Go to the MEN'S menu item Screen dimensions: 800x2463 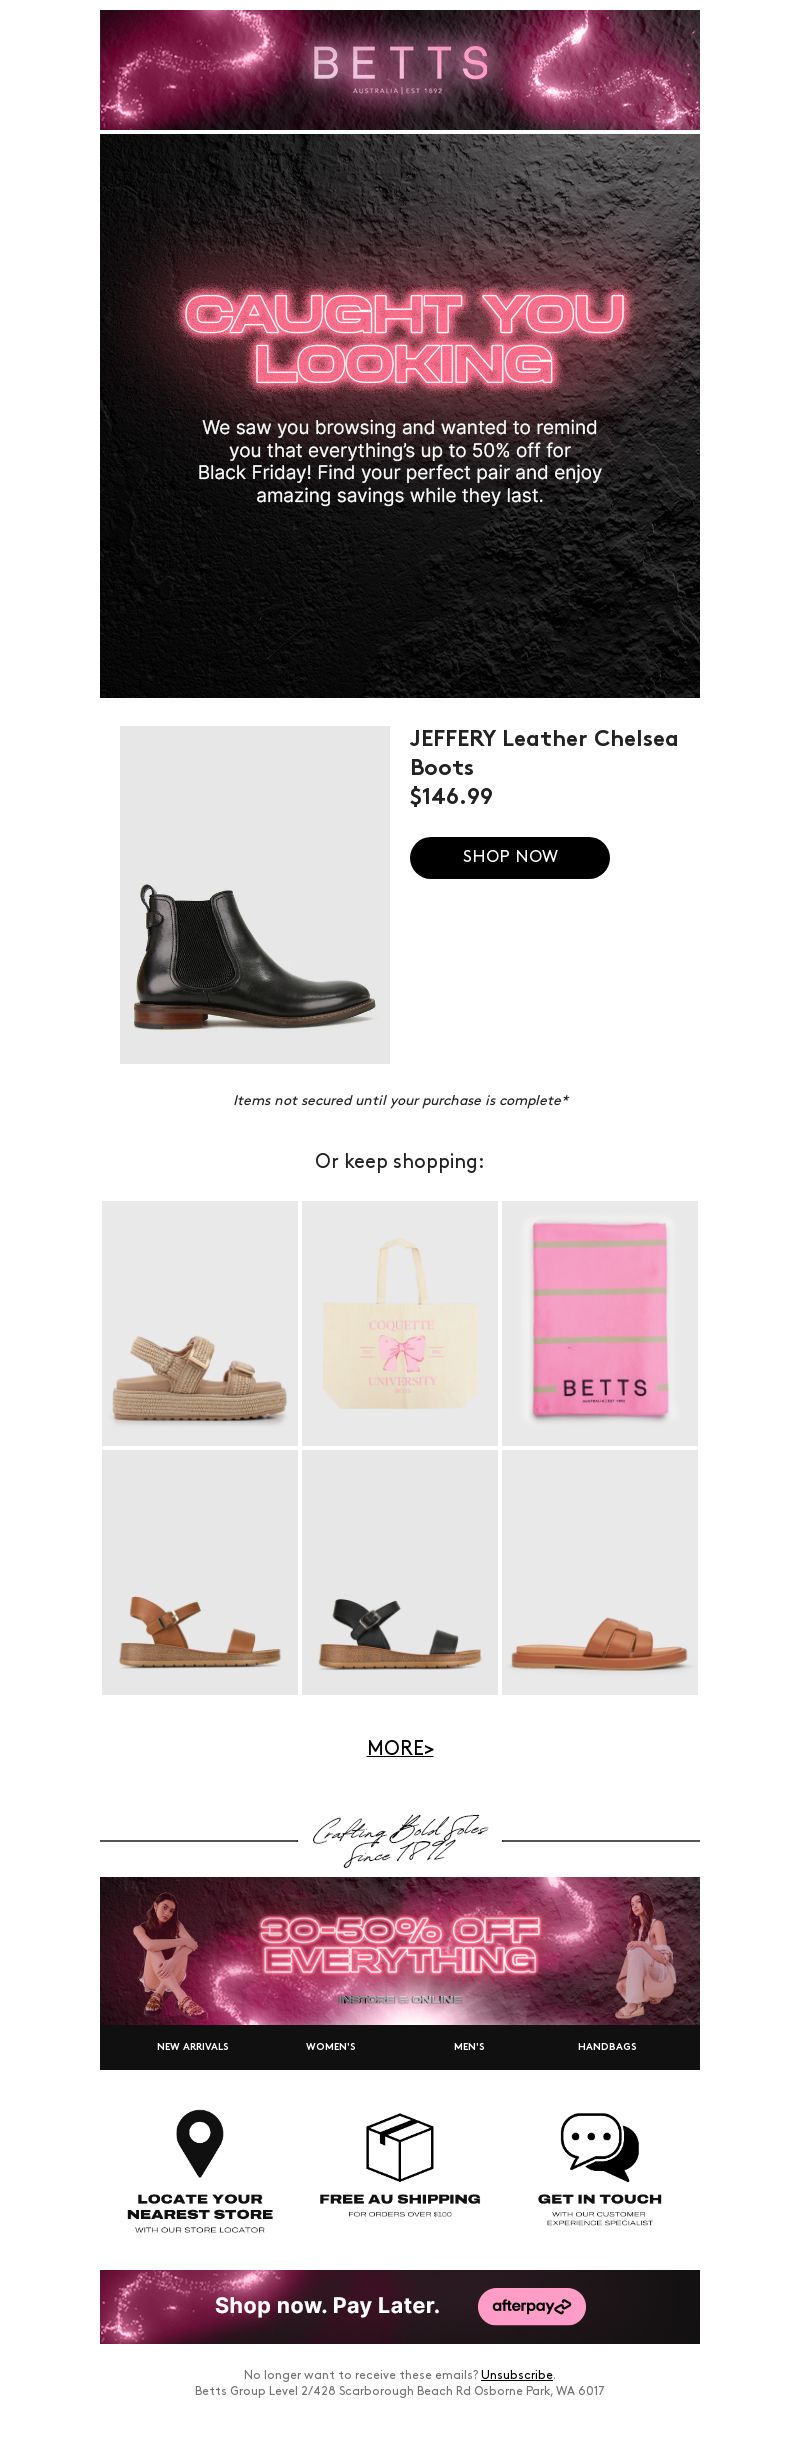tap(469, 2046)
